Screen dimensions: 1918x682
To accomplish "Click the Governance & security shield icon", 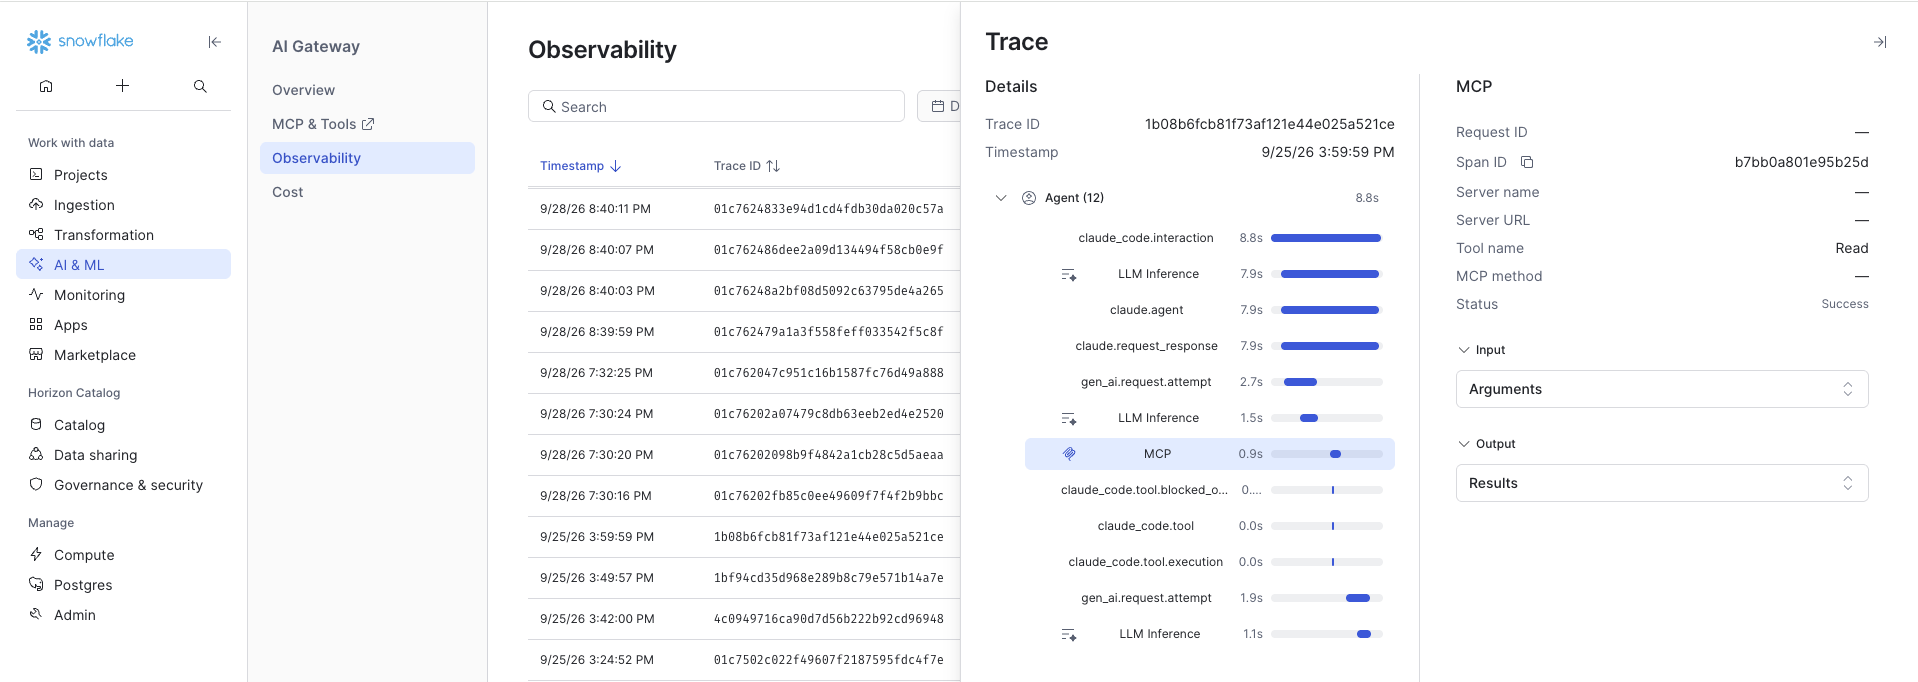I will click(36, 484).
